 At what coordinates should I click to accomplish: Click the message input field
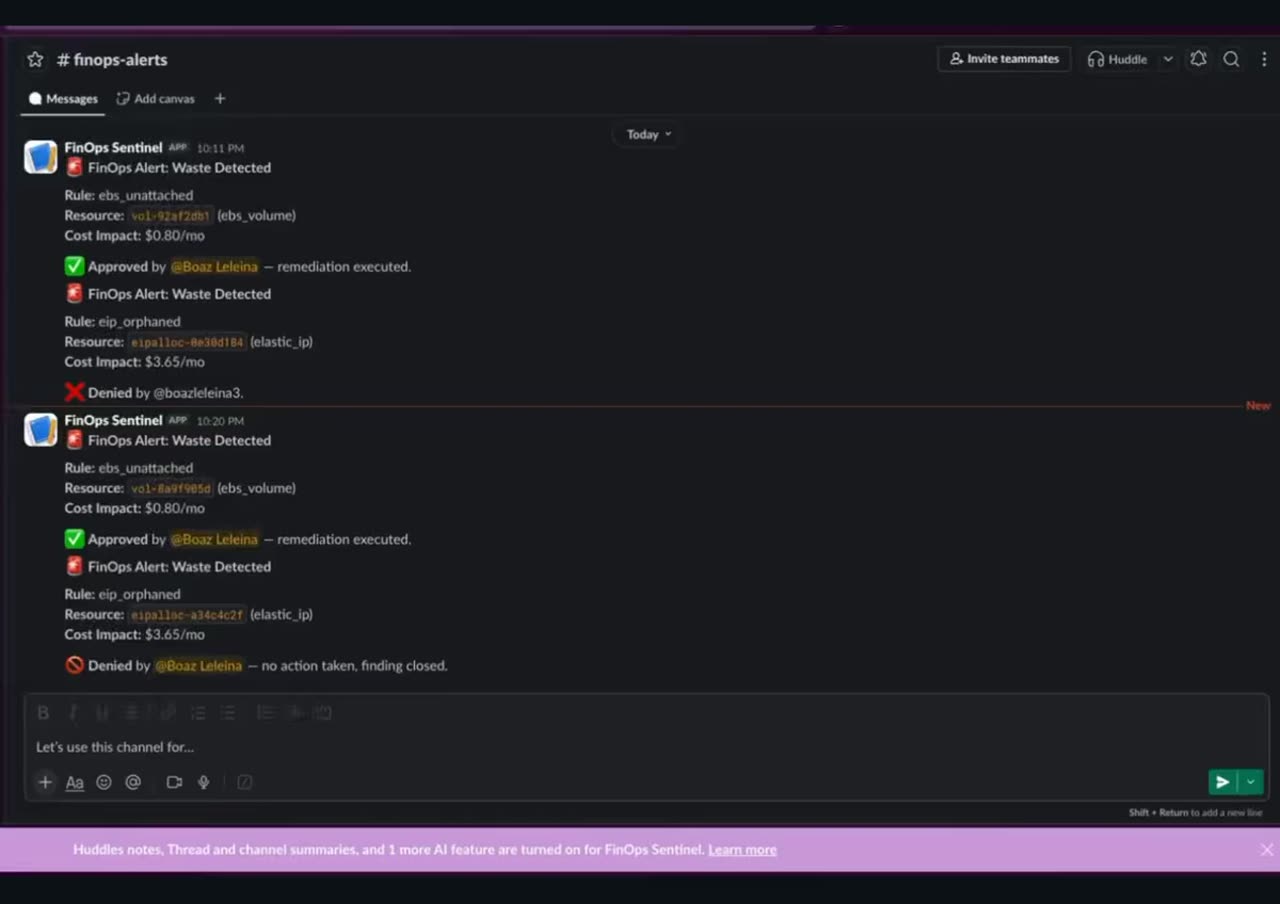coord(646,747)
